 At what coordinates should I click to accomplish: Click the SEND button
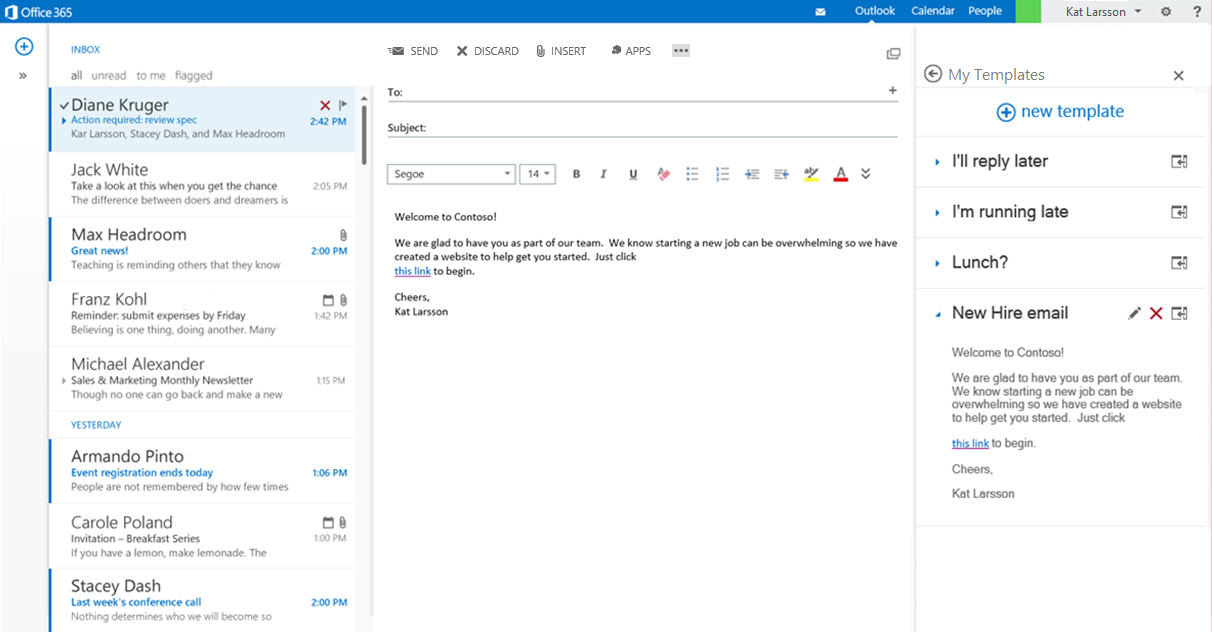[413, 51]
